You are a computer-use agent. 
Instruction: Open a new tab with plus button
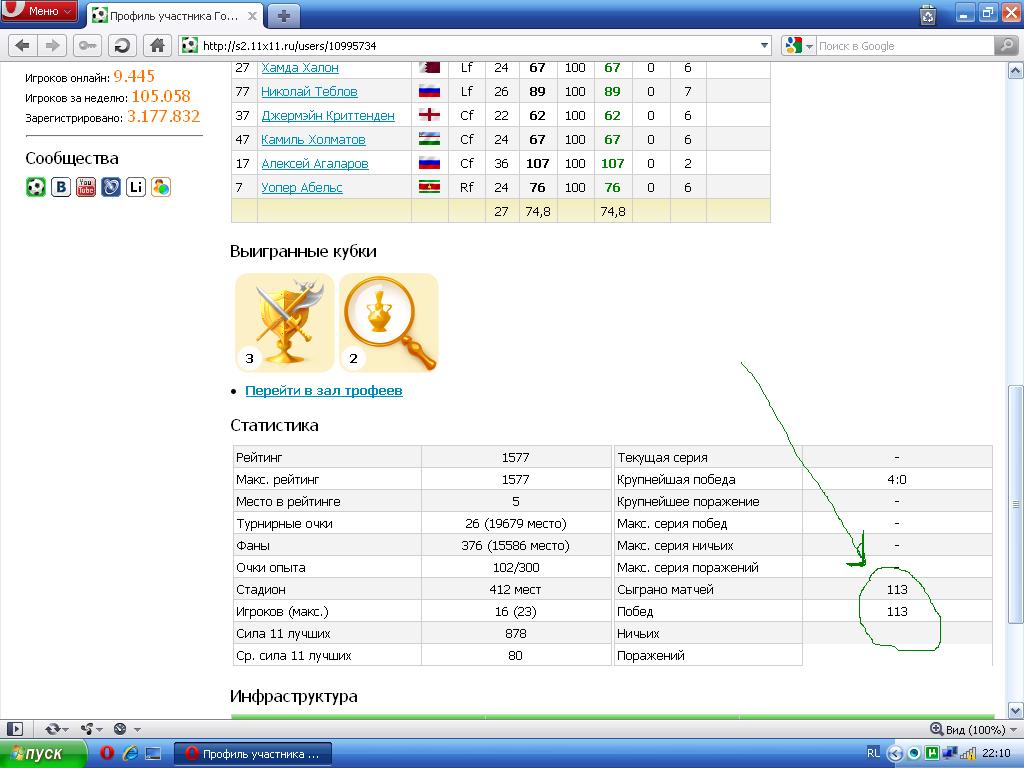click(285, 15)
